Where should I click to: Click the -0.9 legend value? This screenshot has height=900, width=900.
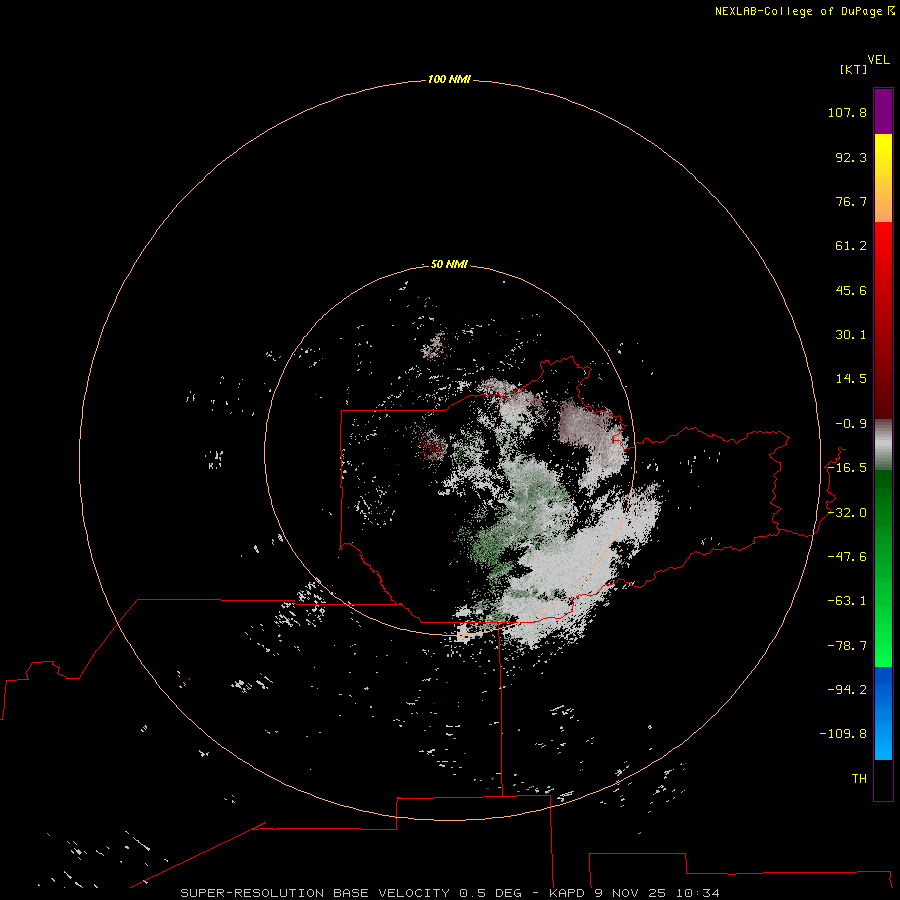click(x=851, y=424)
